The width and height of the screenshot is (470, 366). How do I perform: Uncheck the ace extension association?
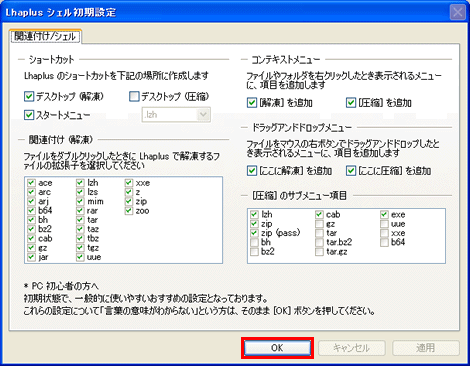tap(31, 183)
